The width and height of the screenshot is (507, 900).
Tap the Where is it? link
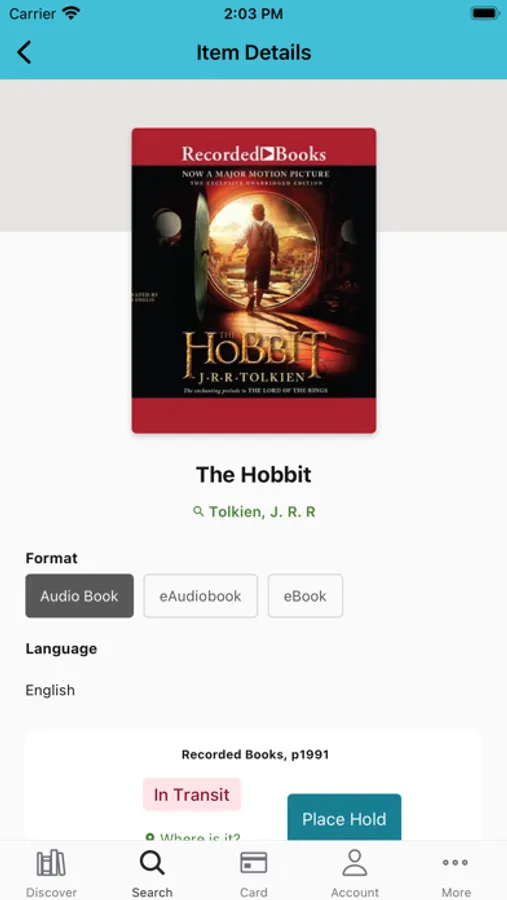(200, 837)
